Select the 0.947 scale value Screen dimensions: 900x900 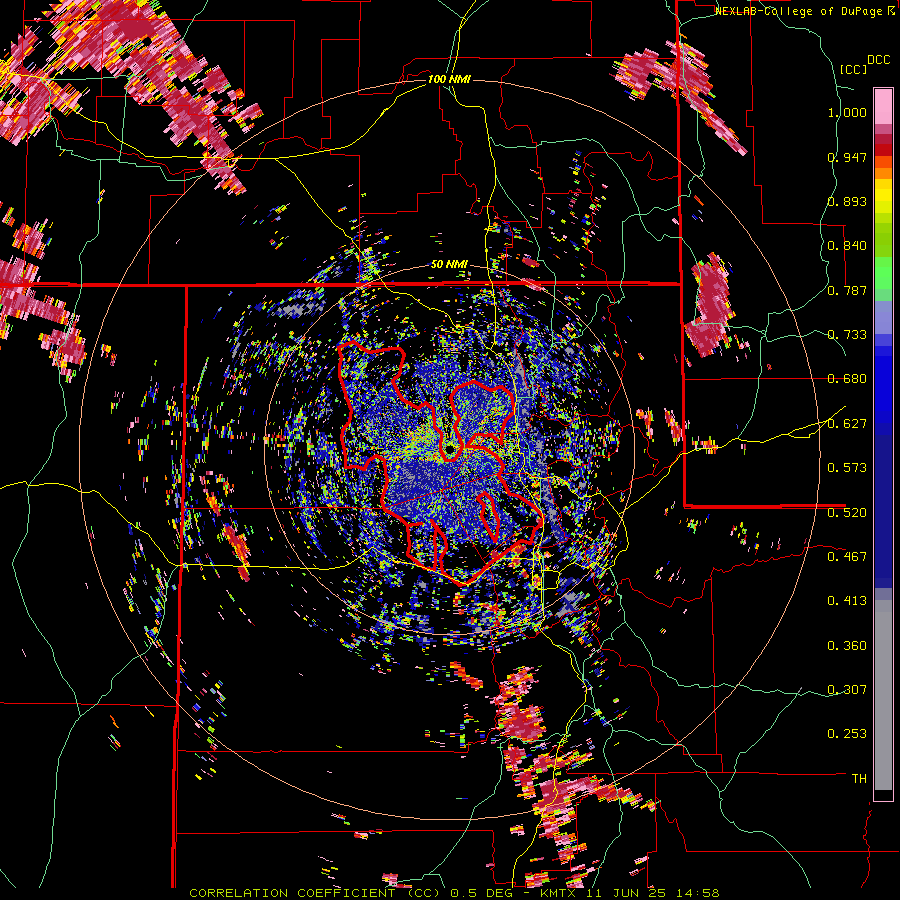point(847,157)
